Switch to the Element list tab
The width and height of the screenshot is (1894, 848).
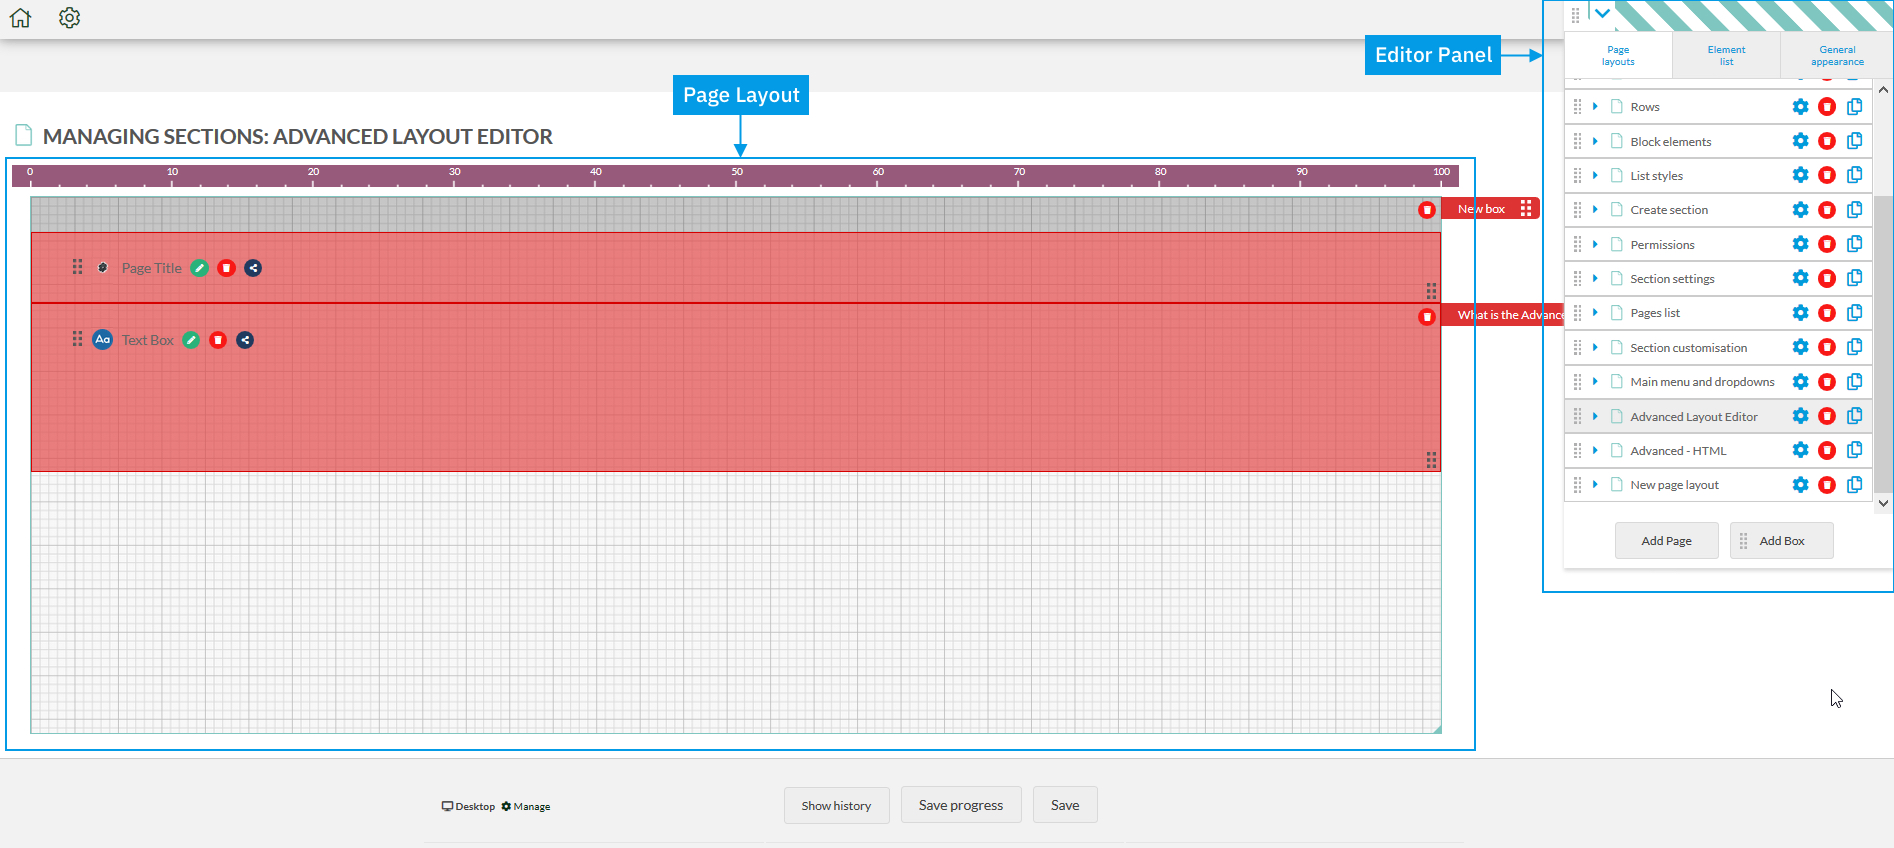pyautogui.click(x=1726, y=55)
